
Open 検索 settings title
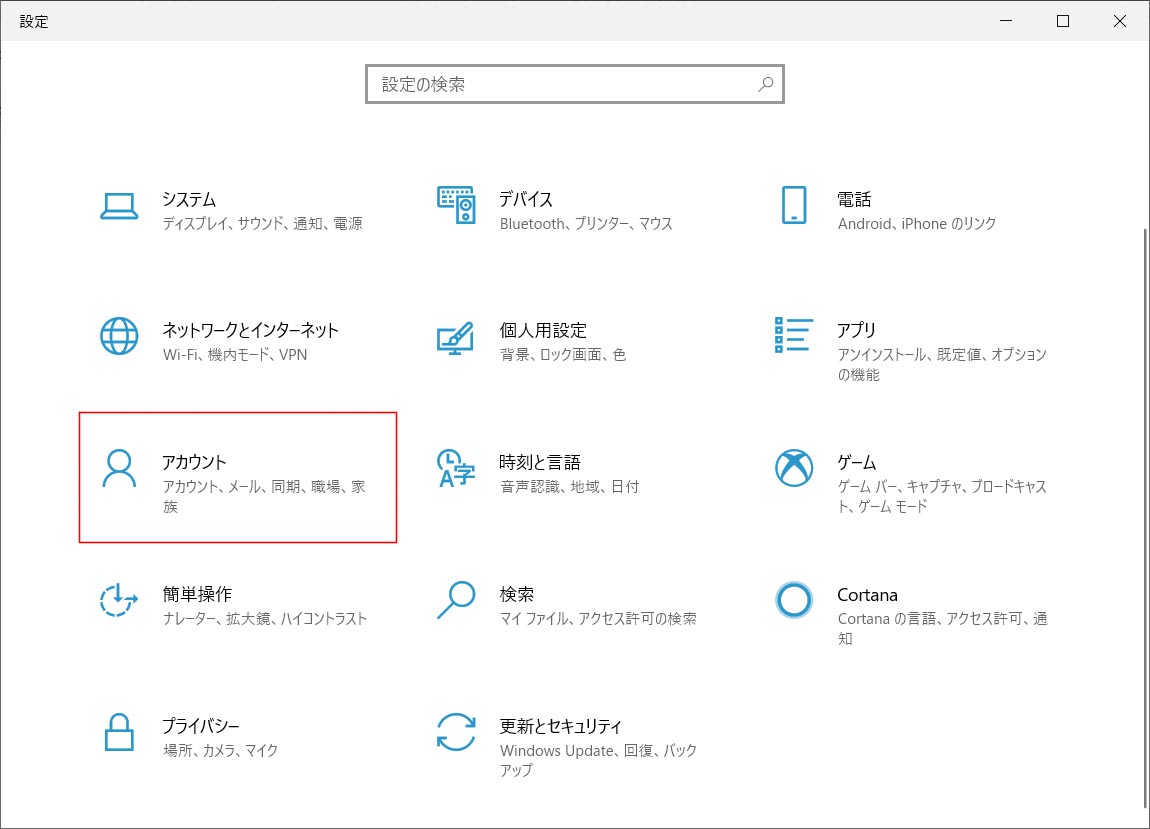point(517,594)
